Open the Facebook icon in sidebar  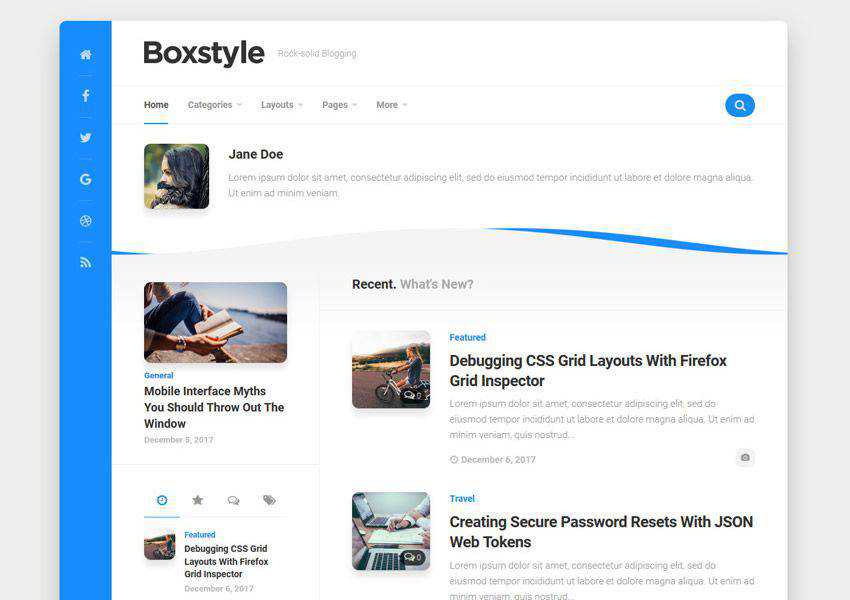[85, 96]
